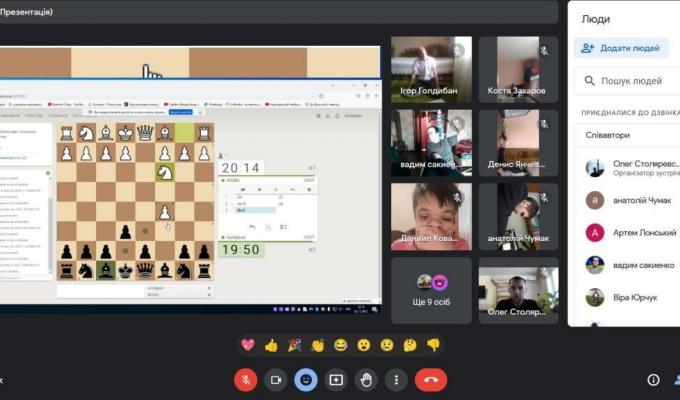Send the thumbs down reaction
This screenshot has width=680, height=400.
pos(433,345)
